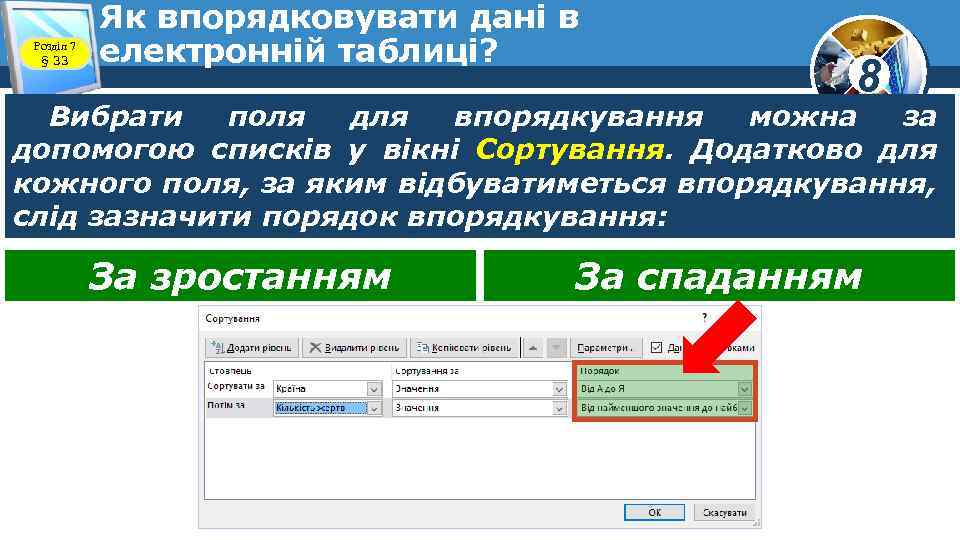
Task: Toggle the data has headers checkbox
Action: (656, 347)
